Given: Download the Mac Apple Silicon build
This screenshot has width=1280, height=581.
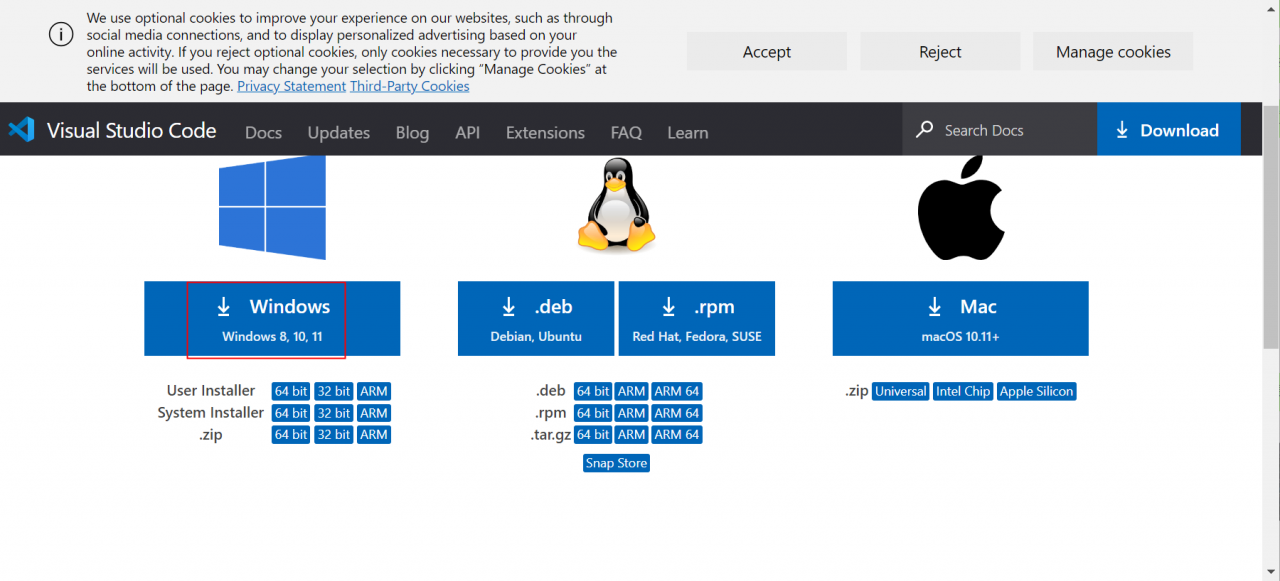Looking at the screenshot, I should click(1036, 391).
